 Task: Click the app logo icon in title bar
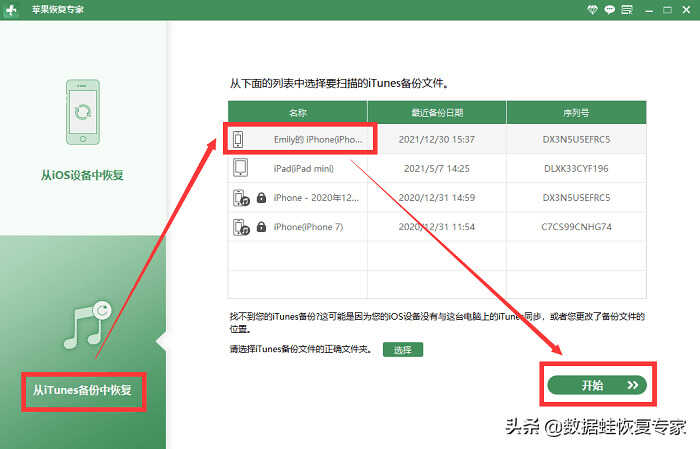coord(11,9)
